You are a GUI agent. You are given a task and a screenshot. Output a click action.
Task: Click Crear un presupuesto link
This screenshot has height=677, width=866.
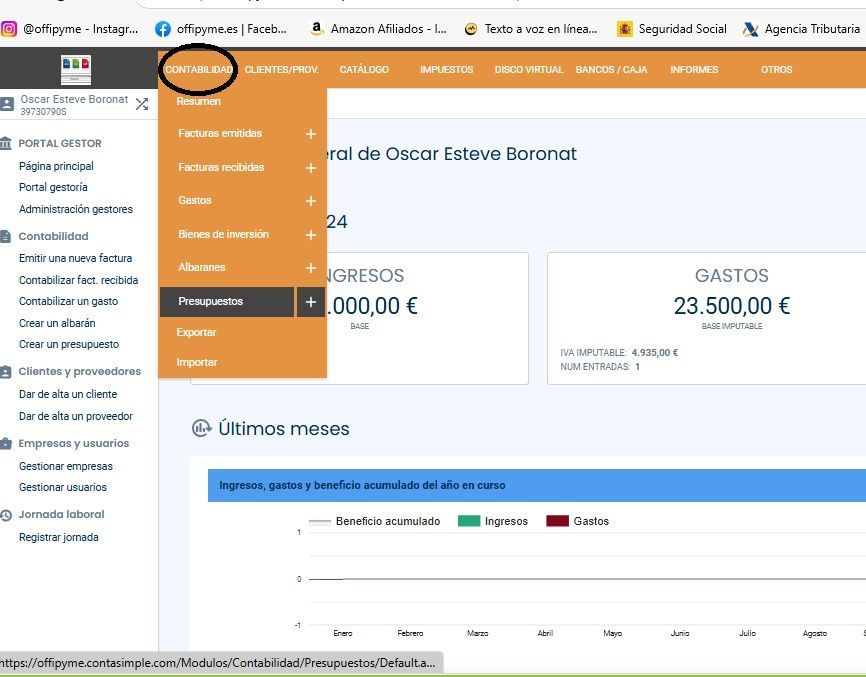(x=69, y=345)
